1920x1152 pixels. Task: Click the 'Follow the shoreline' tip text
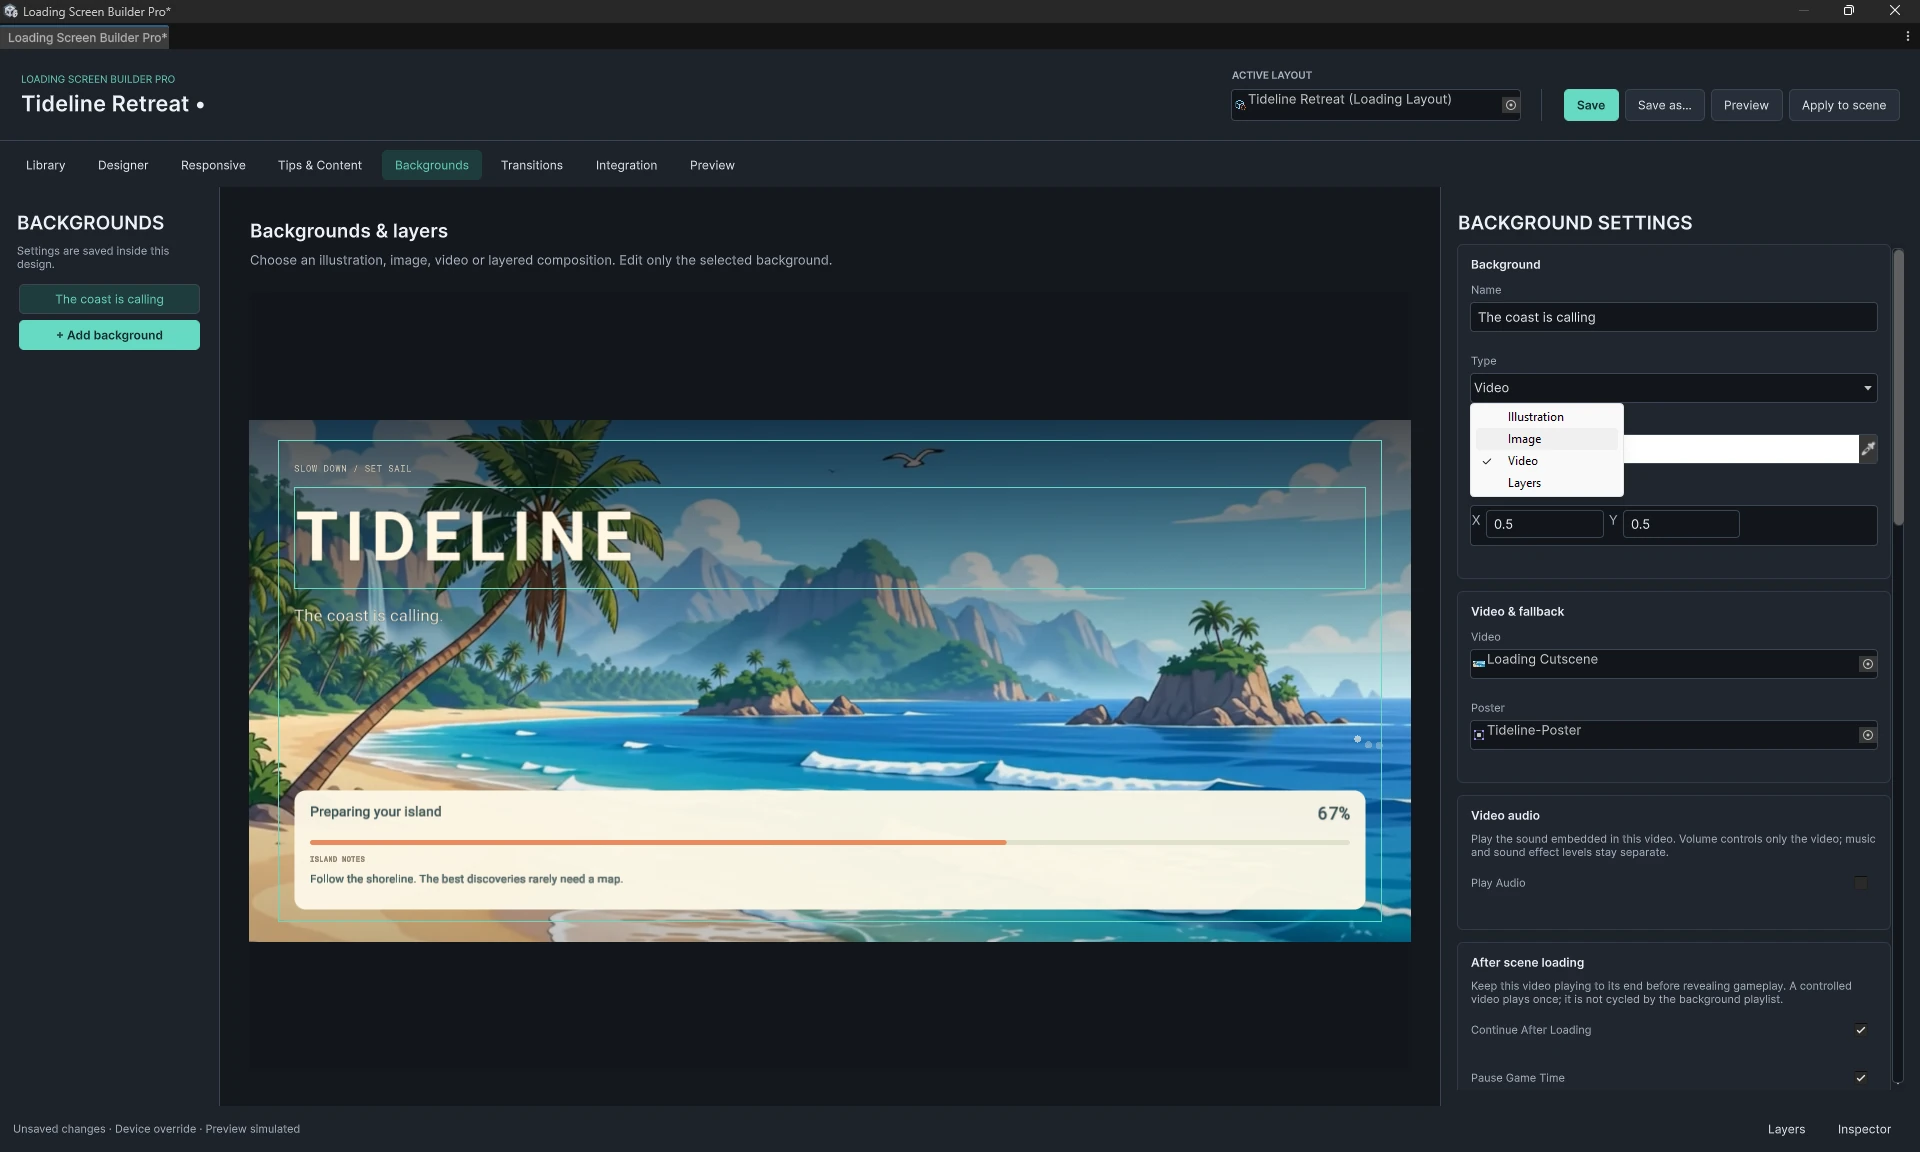pos(466,879)
